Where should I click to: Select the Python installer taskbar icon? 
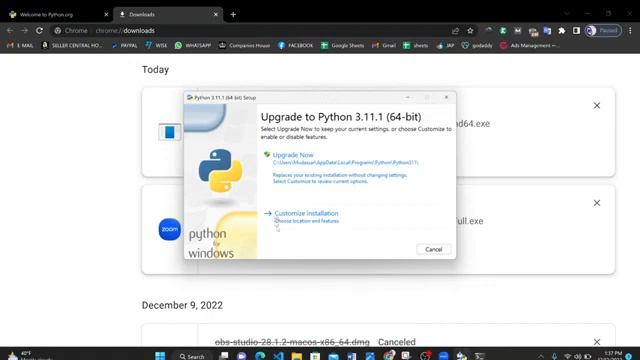(x=462, y=356)
